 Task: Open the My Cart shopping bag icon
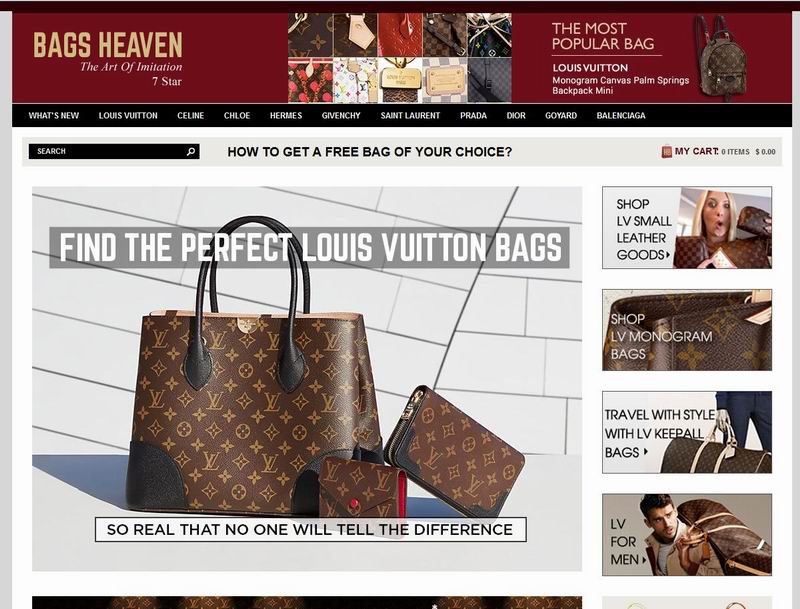[x=666, y=151]
